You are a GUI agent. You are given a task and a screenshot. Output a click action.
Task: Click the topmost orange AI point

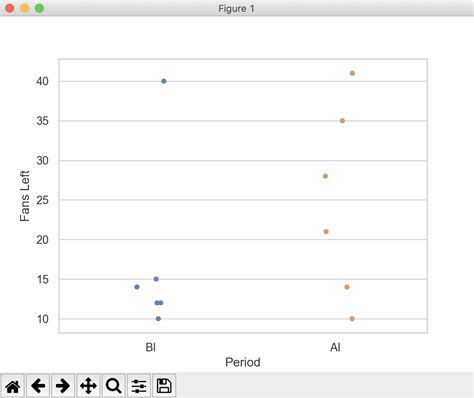[x=352, y=73]
